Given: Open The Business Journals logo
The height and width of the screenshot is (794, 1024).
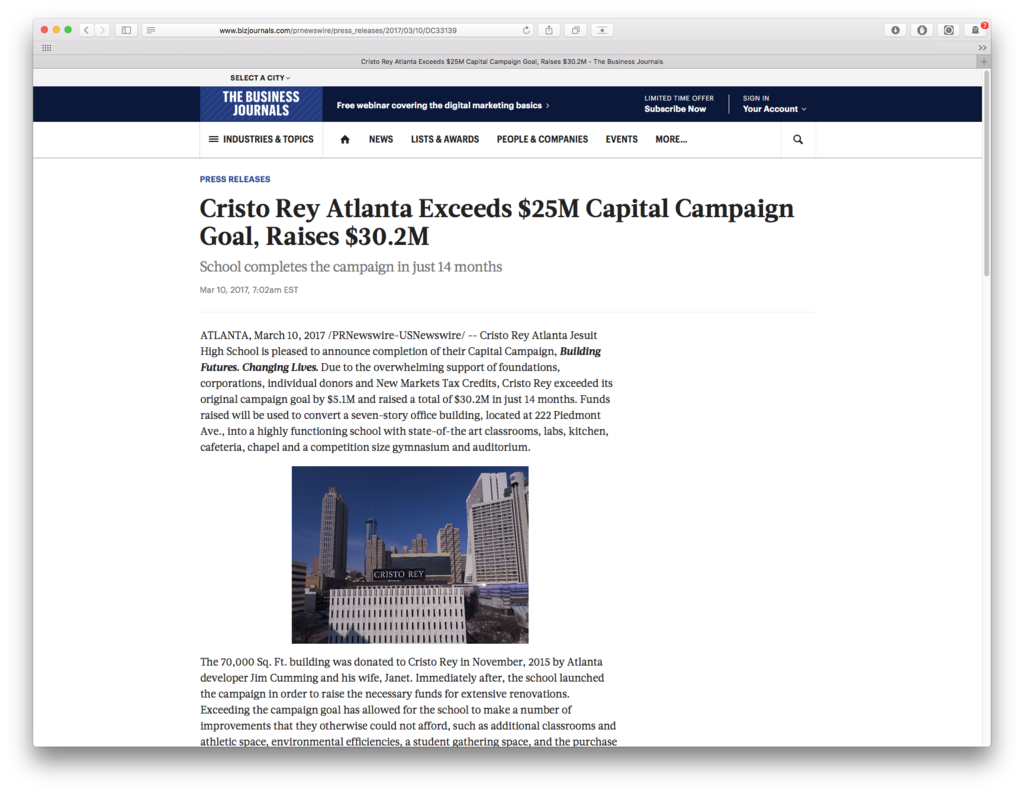Looking at the screenshot, I should coord(261,104).
